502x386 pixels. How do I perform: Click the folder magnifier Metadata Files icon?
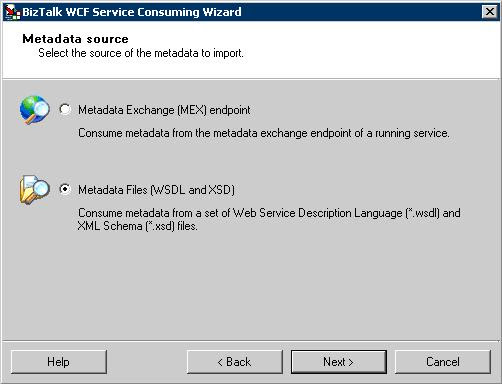coord(34,189)
